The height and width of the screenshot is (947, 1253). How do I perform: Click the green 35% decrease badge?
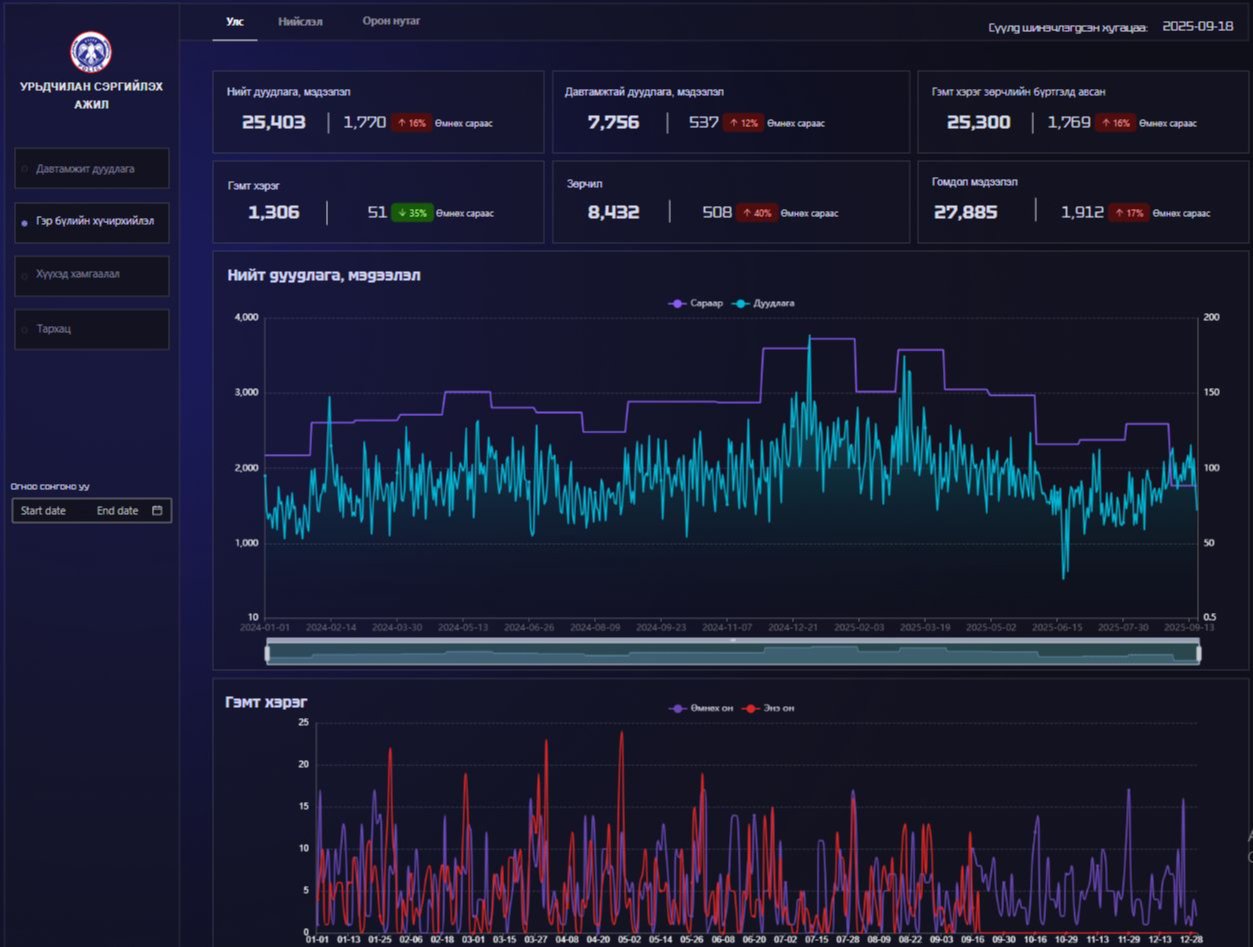tap(411, 212)
